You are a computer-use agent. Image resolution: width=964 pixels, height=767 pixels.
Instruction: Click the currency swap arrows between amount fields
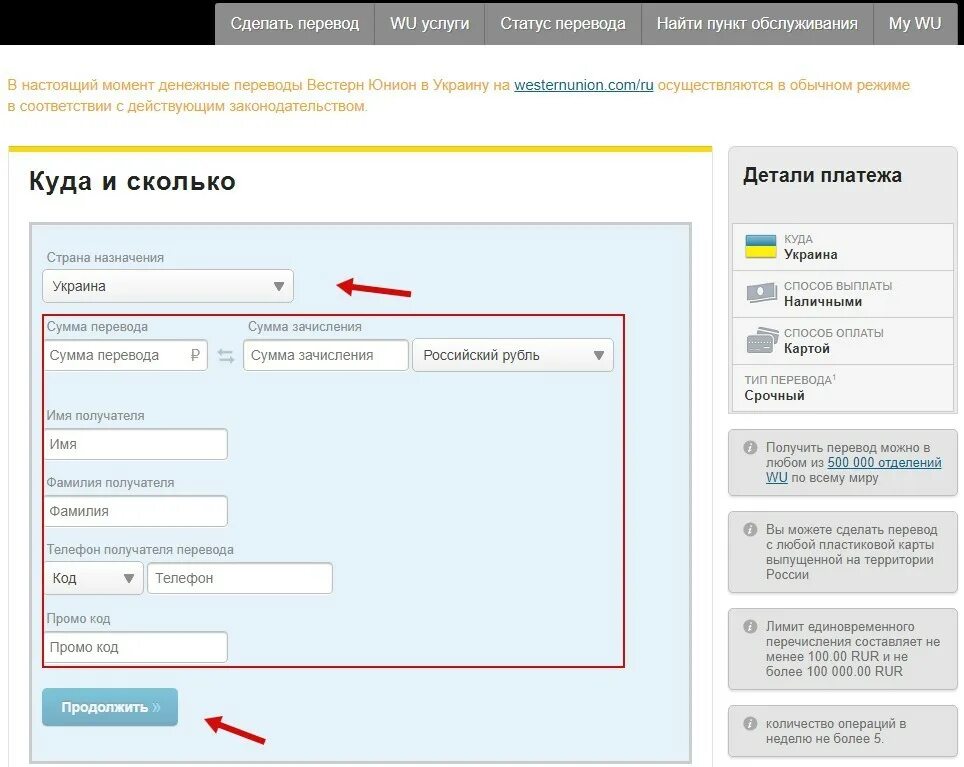pos(225,354)
